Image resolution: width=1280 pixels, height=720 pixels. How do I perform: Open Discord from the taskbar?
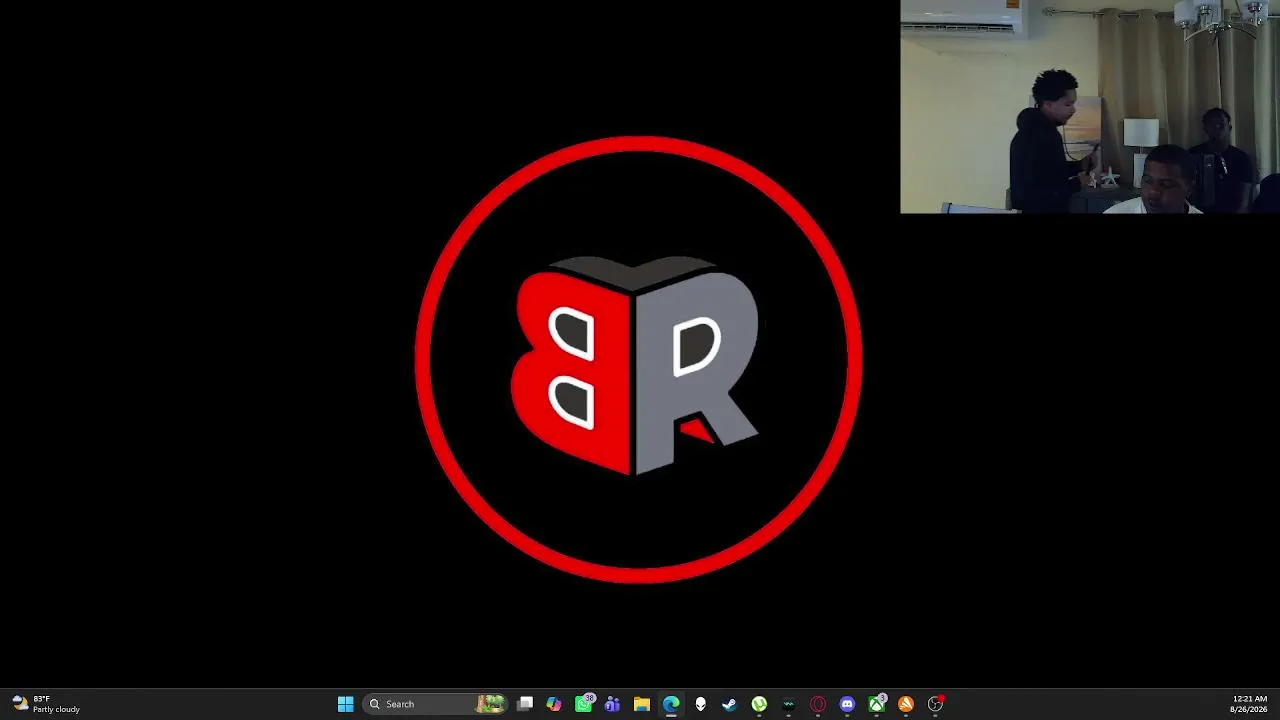[847, 704]
